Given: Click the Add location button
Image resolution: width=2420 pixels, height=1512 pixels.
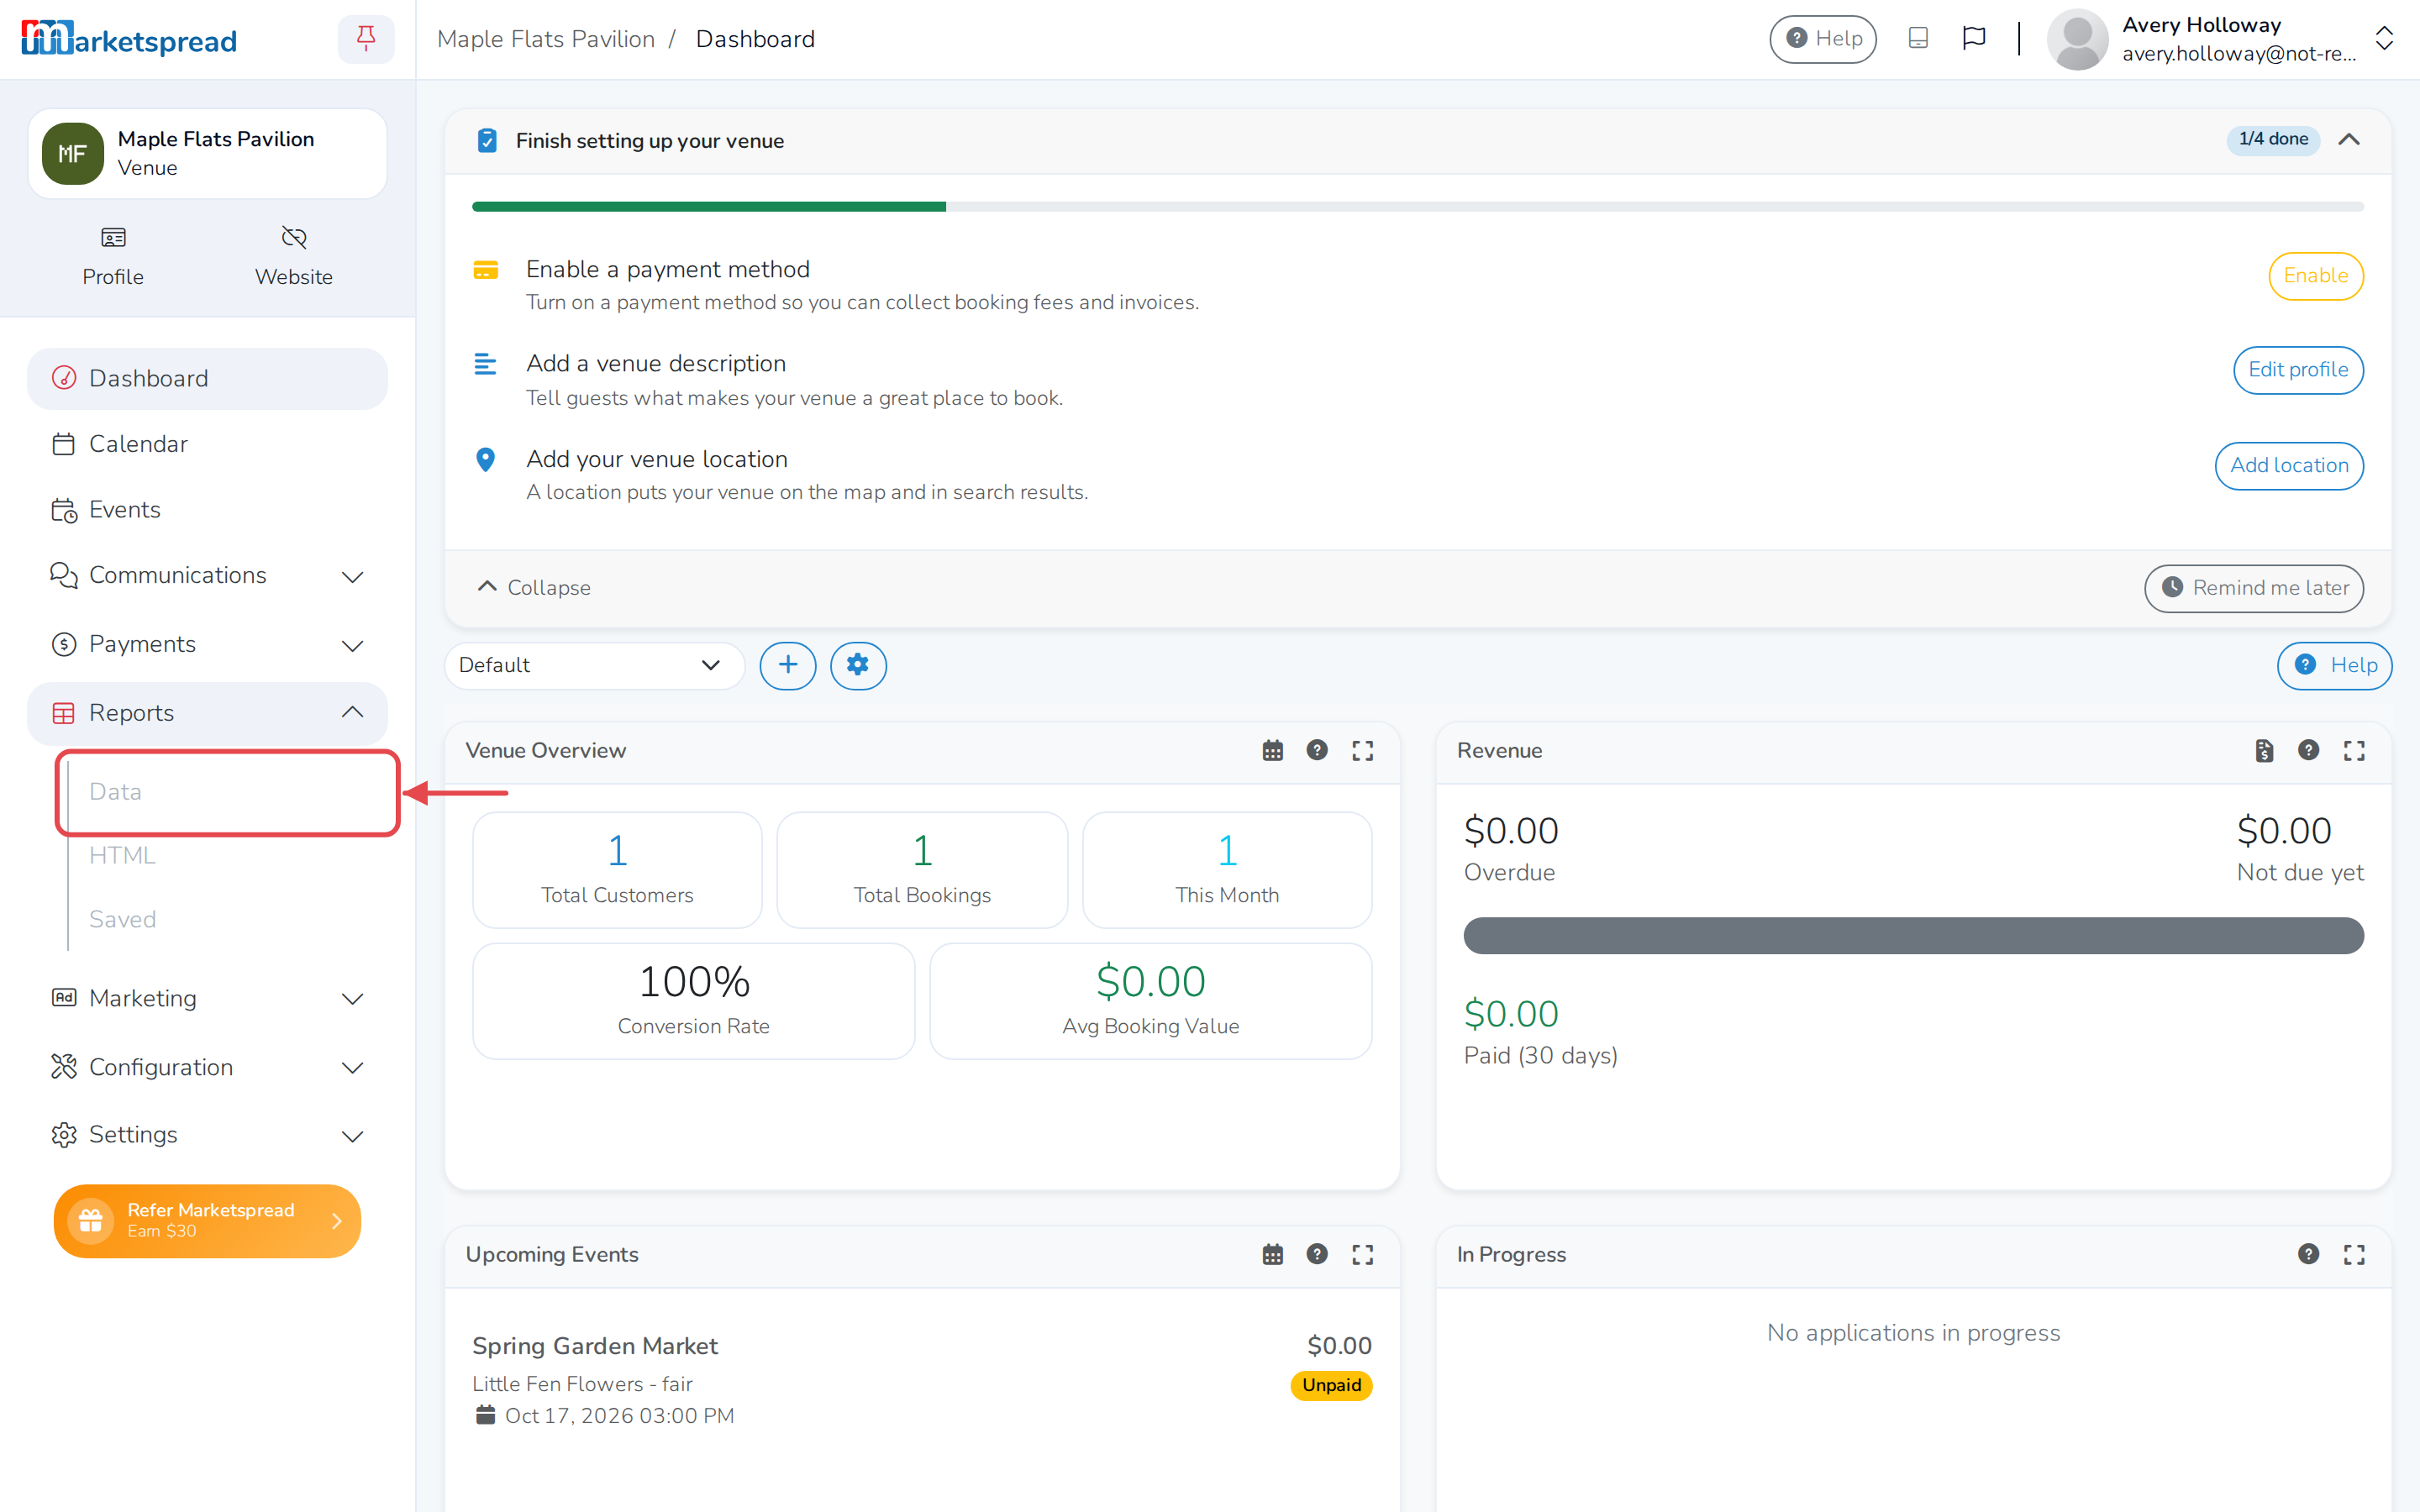Looking at the screenshot, I should 2289,466.
